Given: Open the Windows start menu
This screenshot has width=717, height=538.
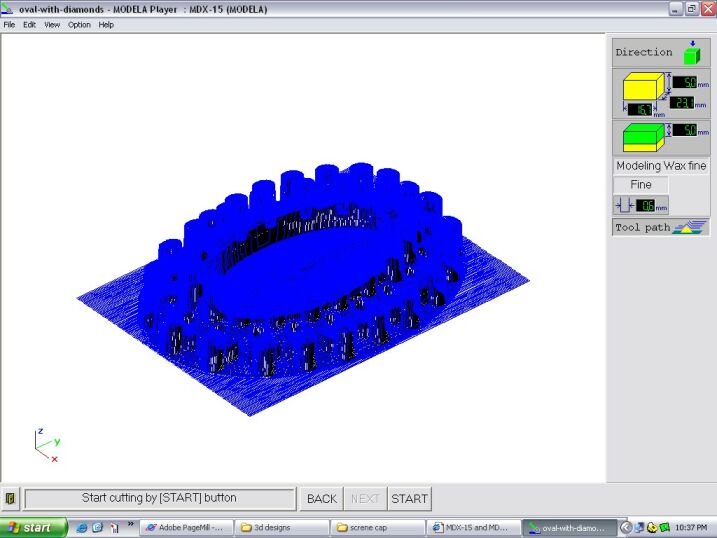Looking at the screenshot, I should point(33,527).
